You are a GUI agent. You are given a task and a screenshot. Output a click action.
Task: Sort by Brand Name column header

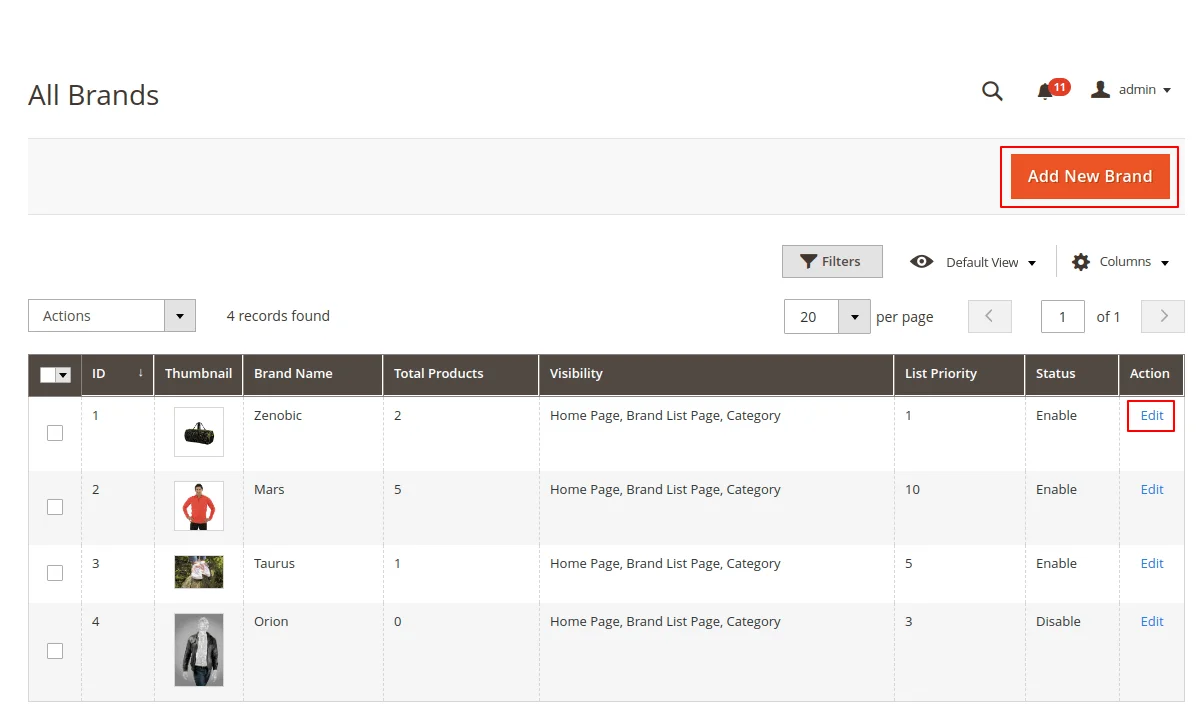(293, 374)
